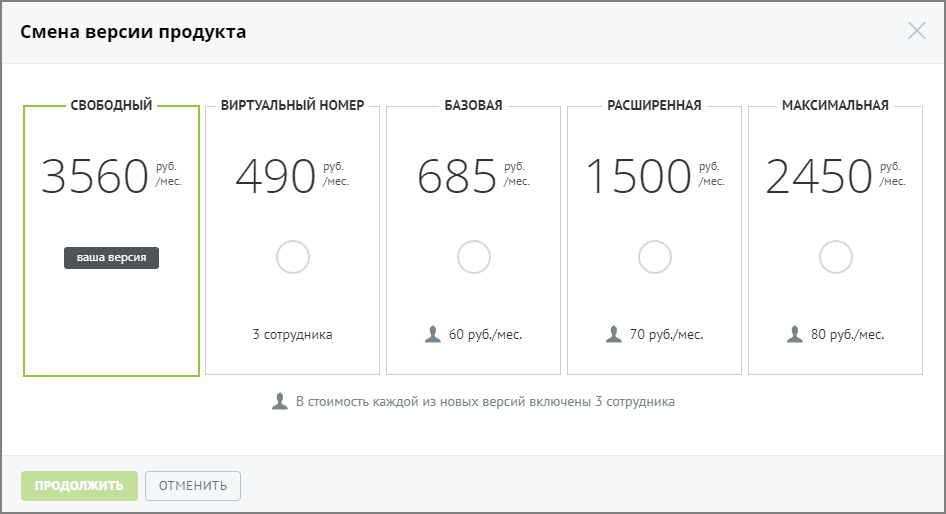This screenshot has width=946, height=514.
Task: Pick the Максимальная plan radio button
Action: click(x=836, y=257)
